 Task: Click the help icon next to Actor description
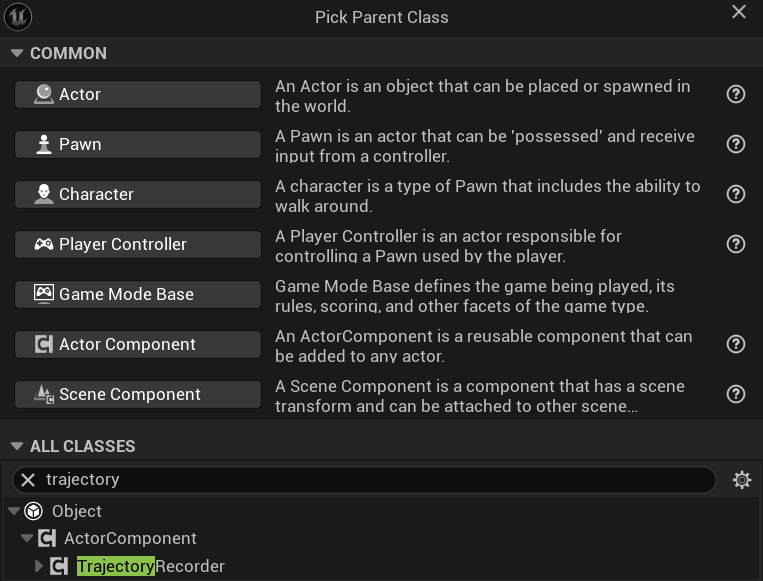tap(736, 94)
